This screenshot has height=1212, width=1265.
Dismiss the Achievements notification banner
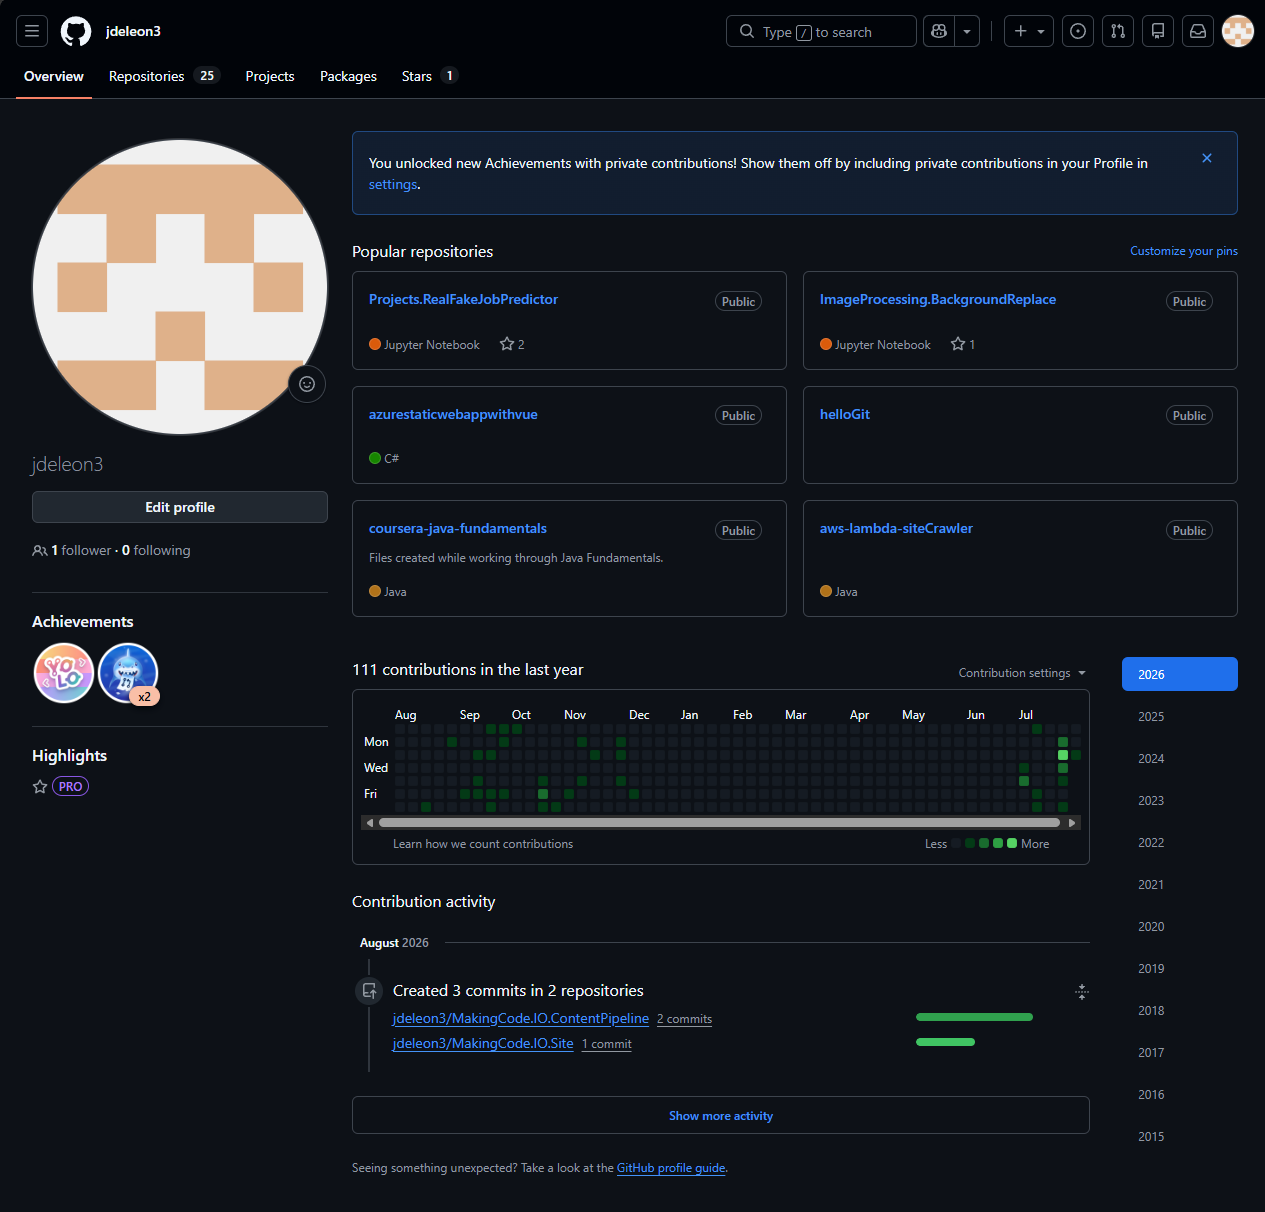coord(1207,158)
